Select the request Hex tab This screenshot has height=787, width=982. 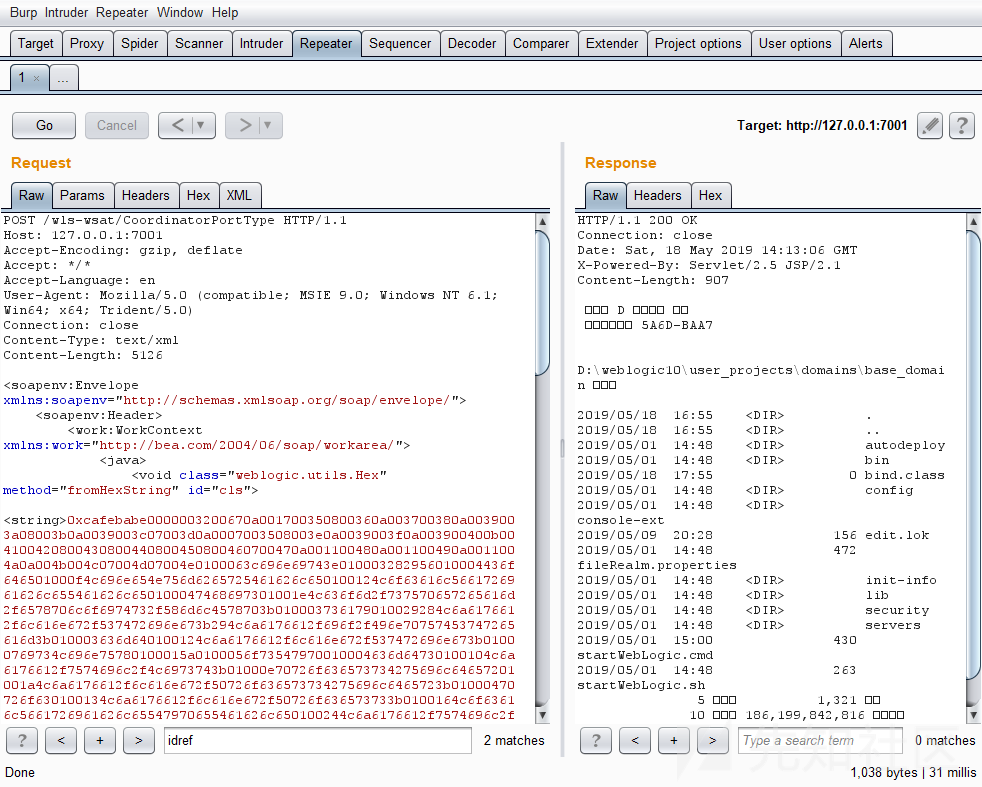click(198, 195)
